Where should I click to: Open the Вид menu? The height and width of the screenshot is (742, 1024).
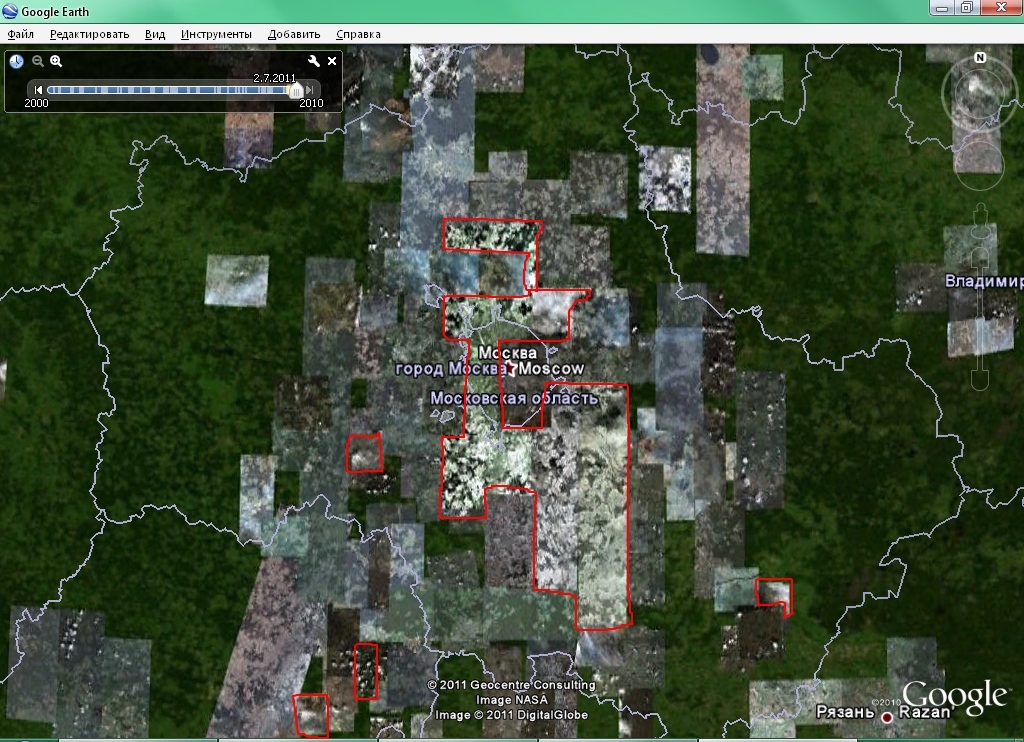click(x=155, y=34)
